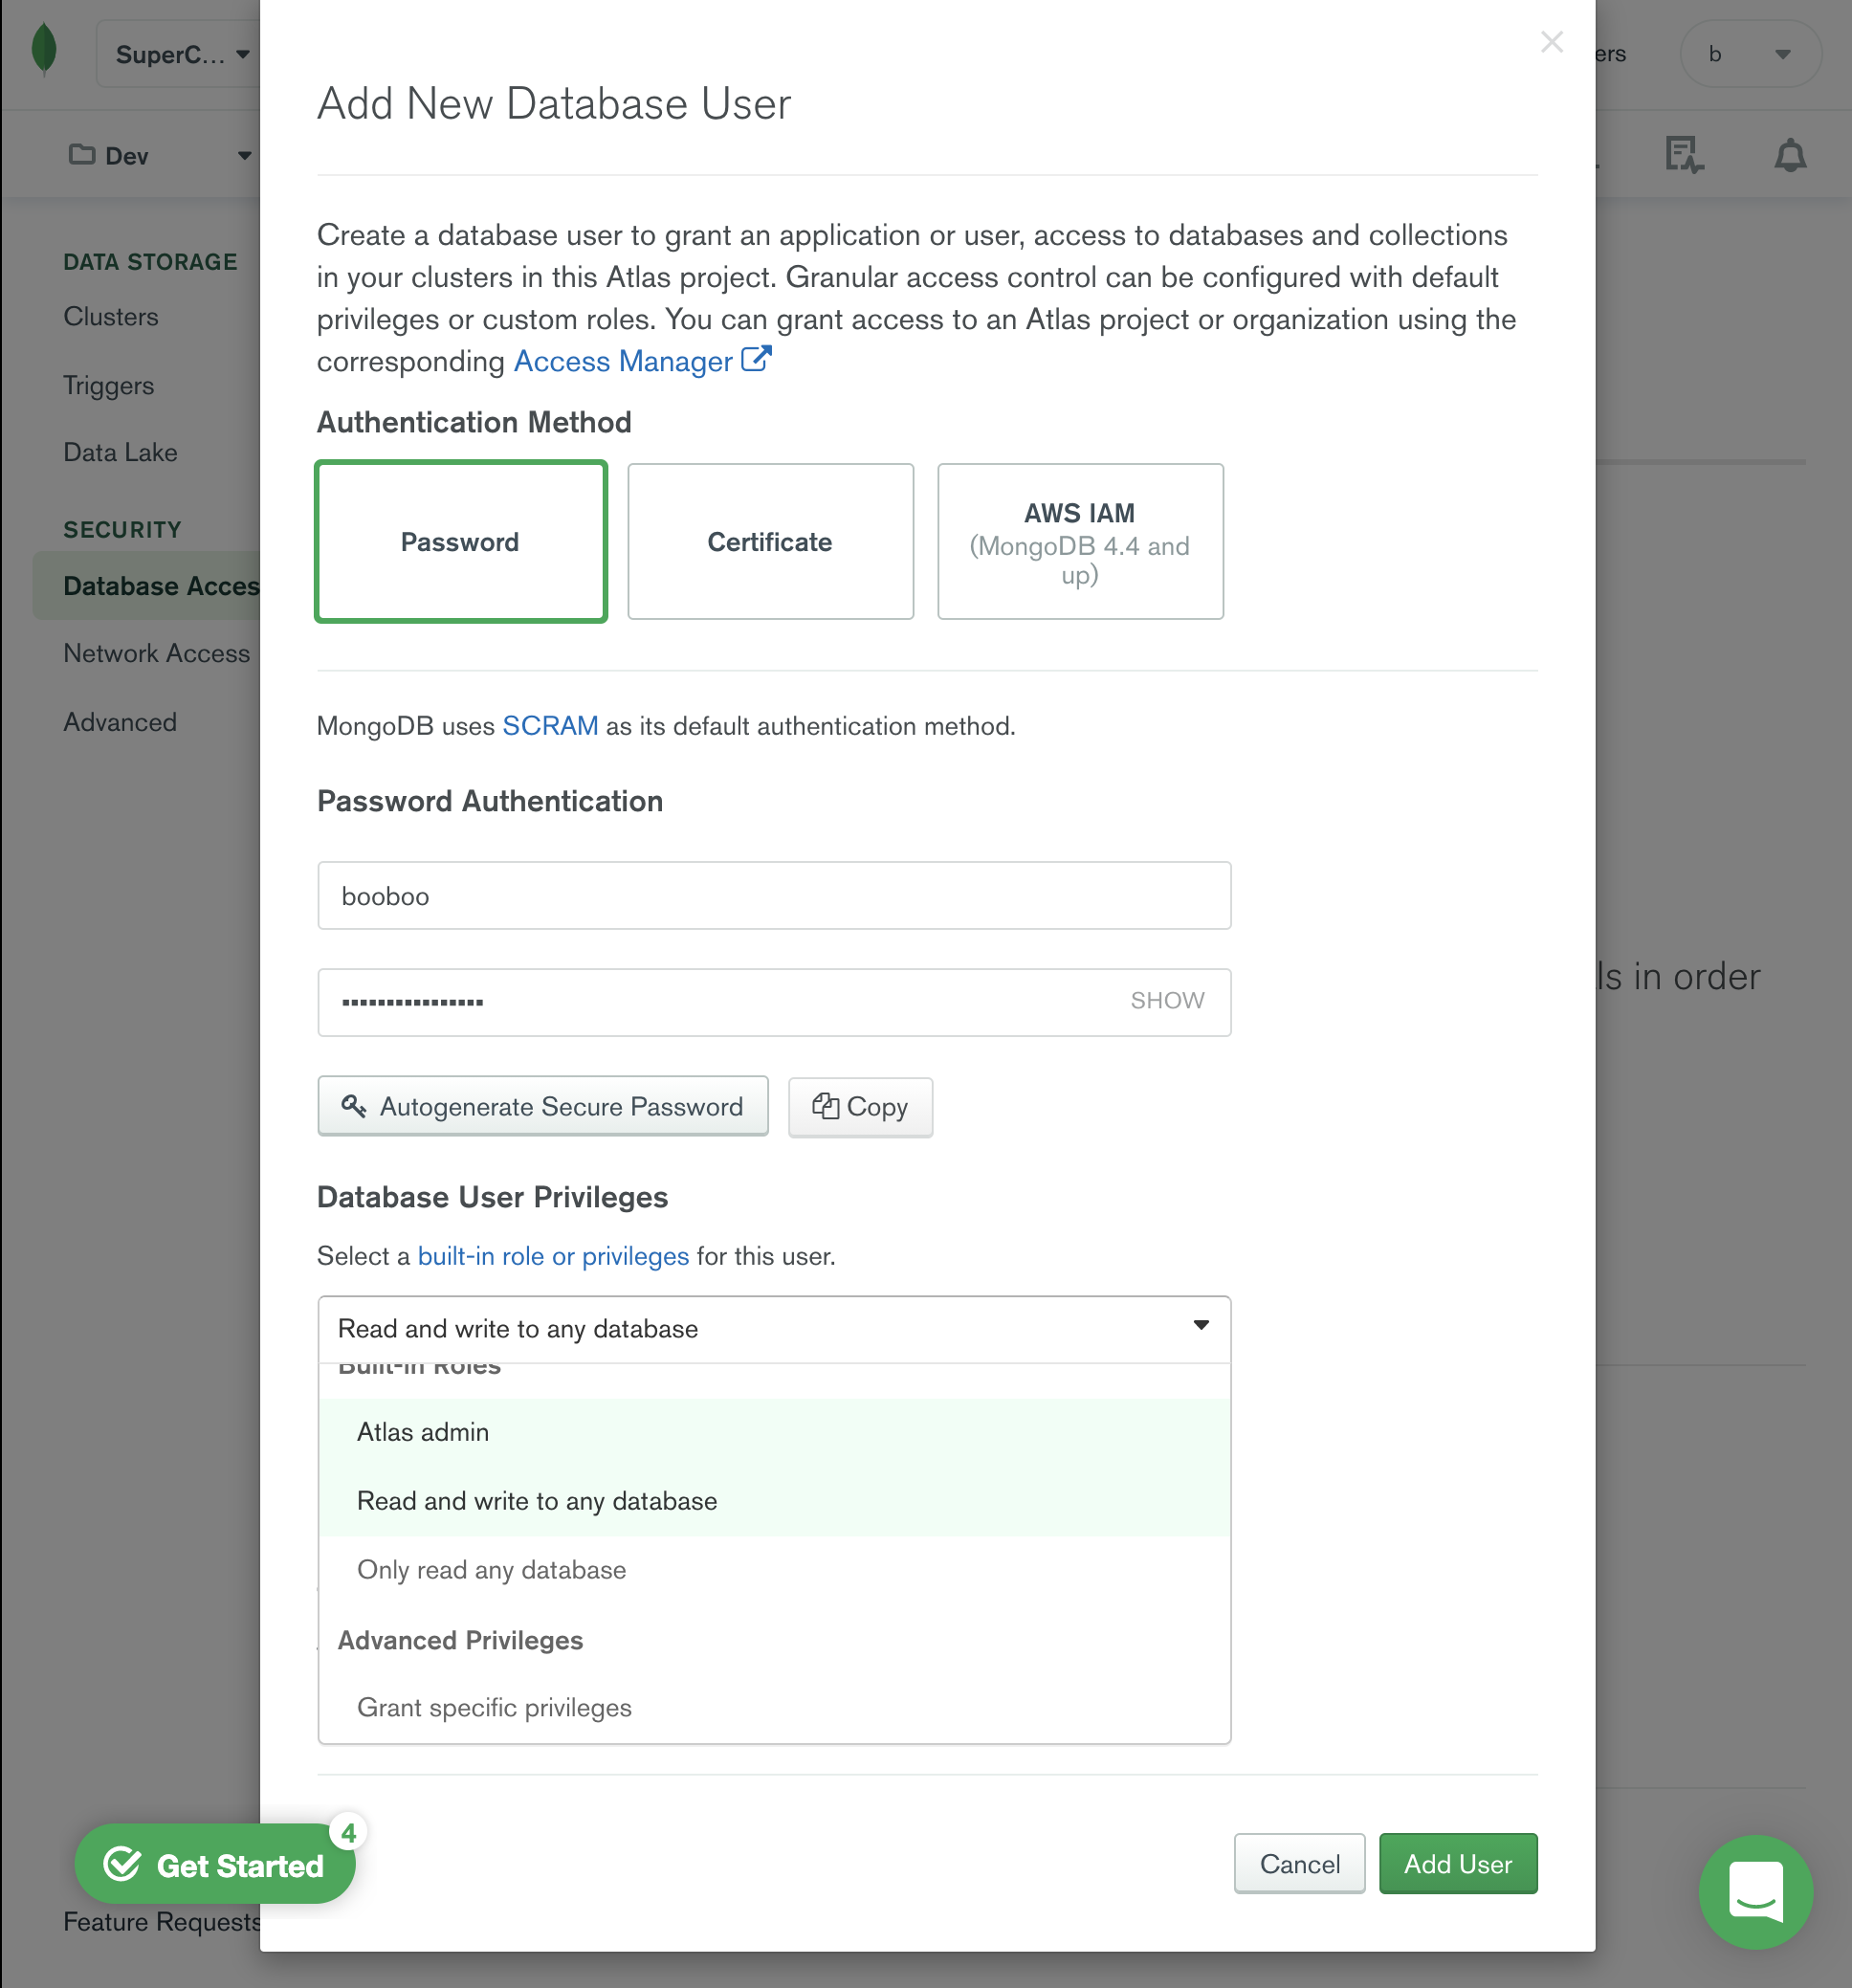This screenshot has width=1852, height=1988.
Task: Click the MongoDB leaf logo
Action: click(x=44, y=51)
